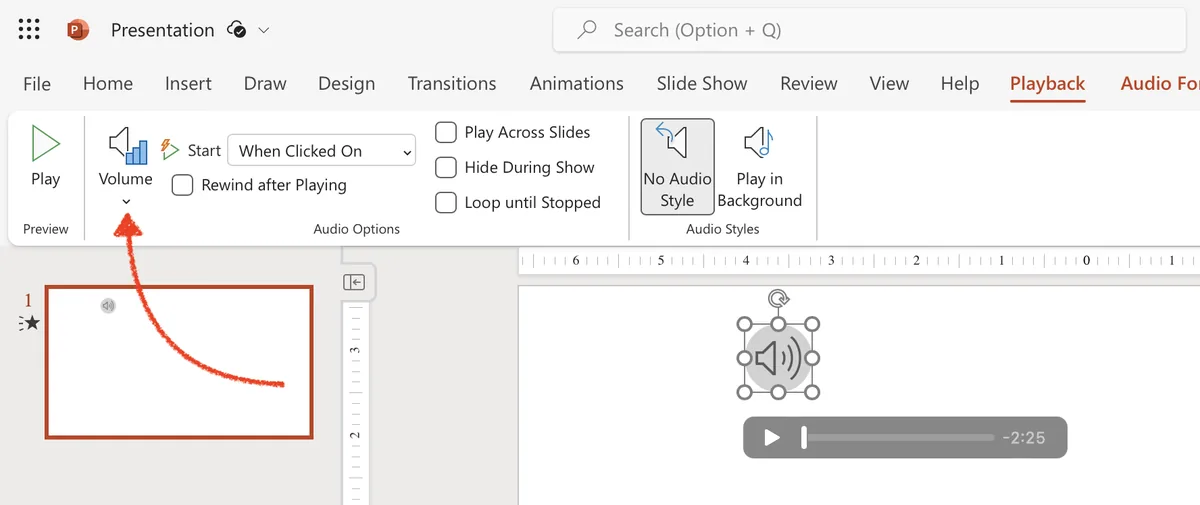Select the audio speaker object on slide
Image resolution: width=1200 pixels, height=505 pixels.
pos(778,358)
